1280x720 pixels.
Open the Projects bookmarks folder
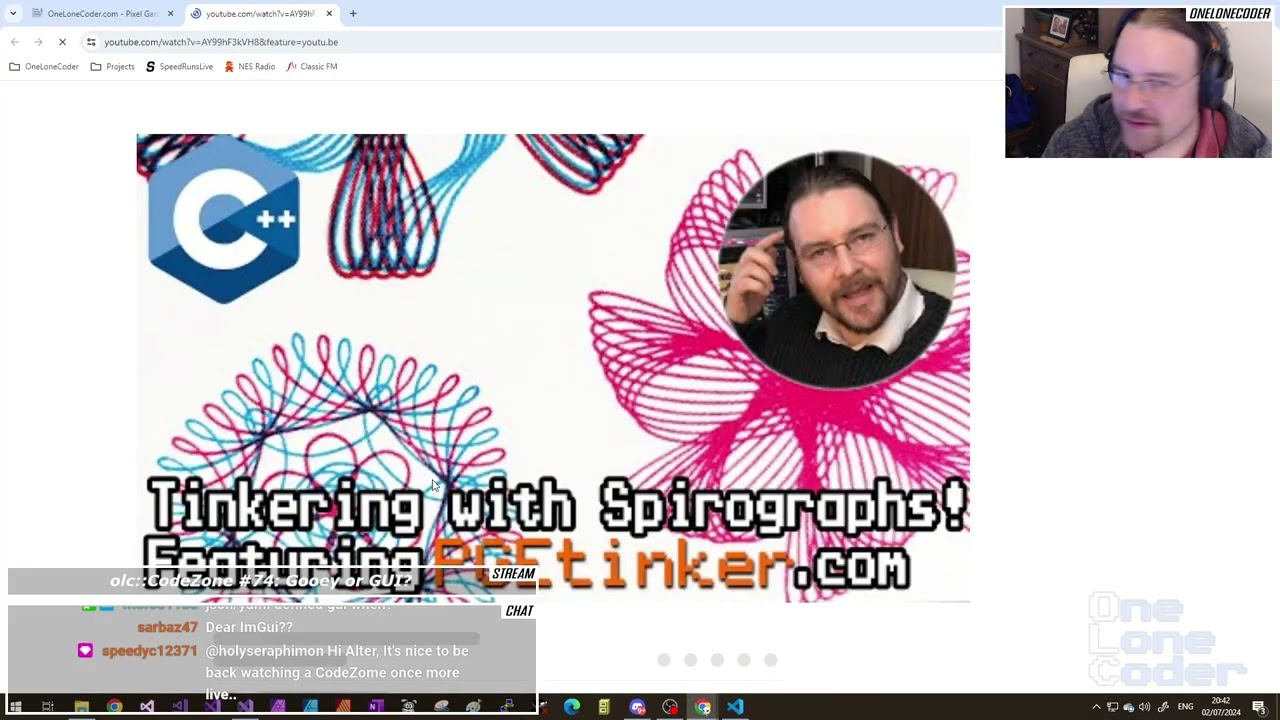(112, 67)
